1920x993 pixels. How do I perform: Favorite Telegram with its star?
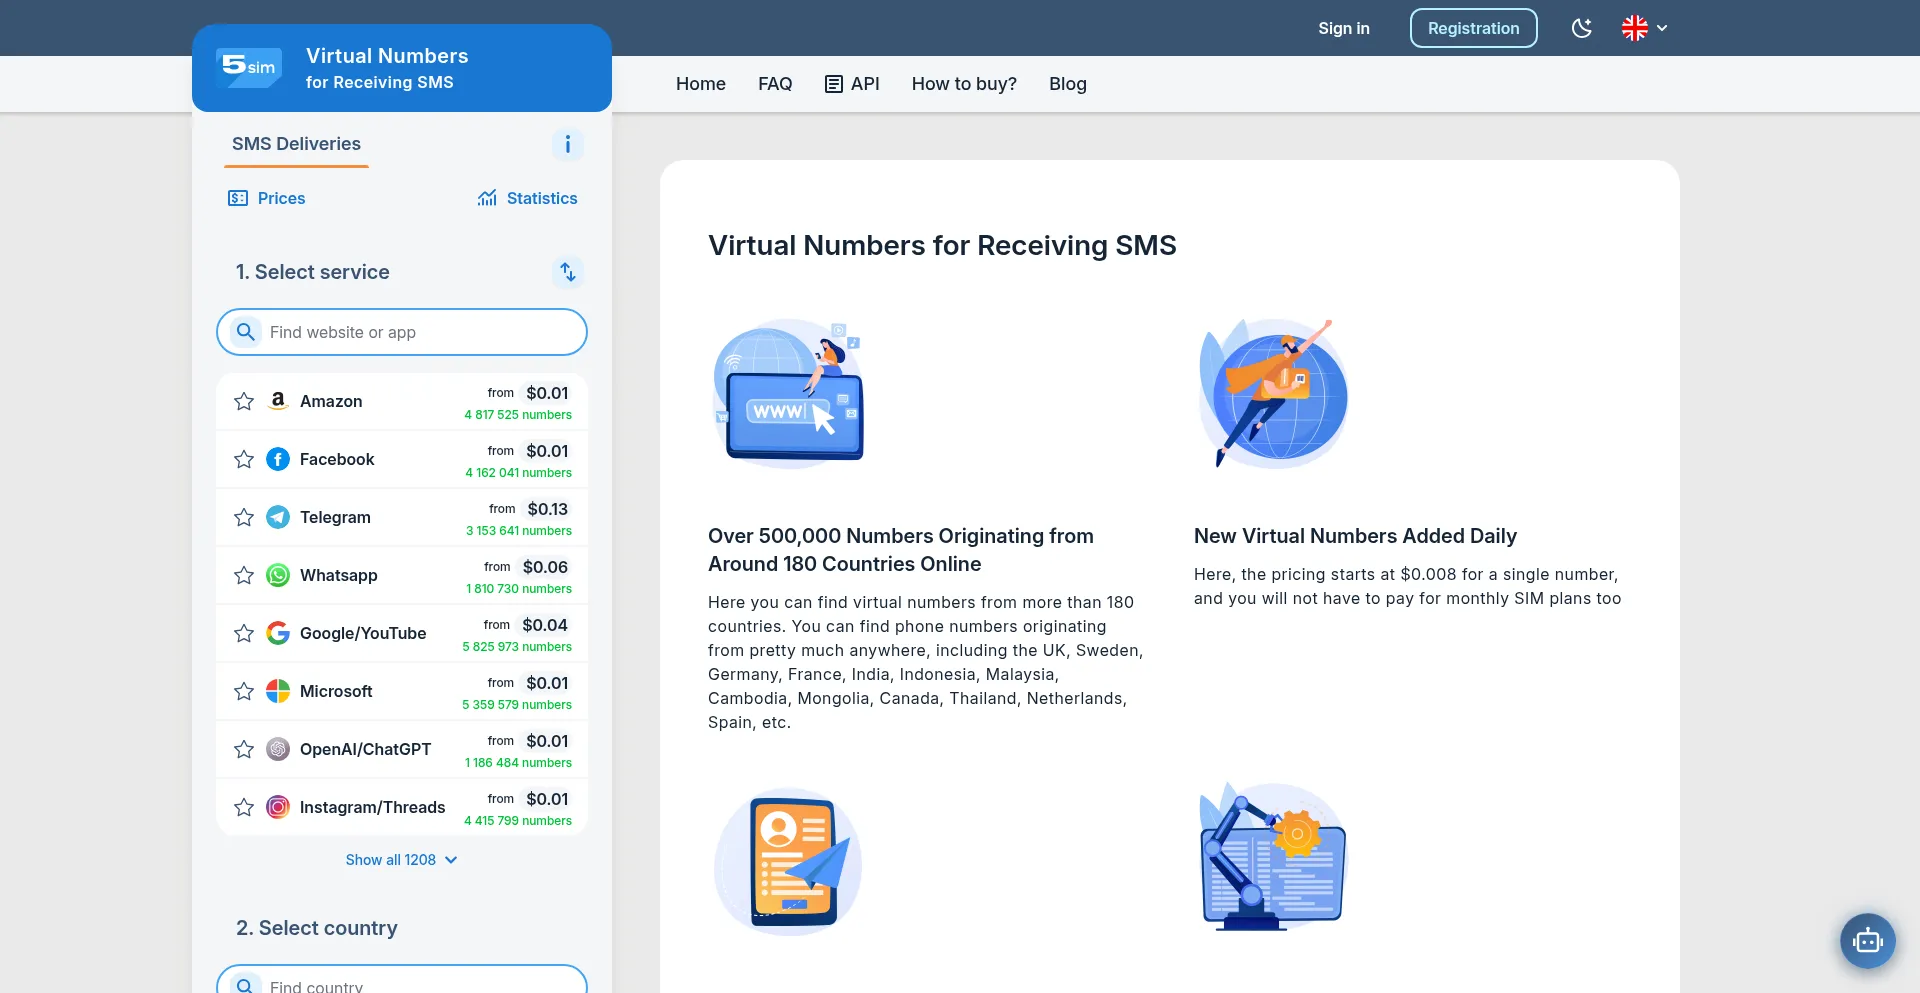click(244, 518)
